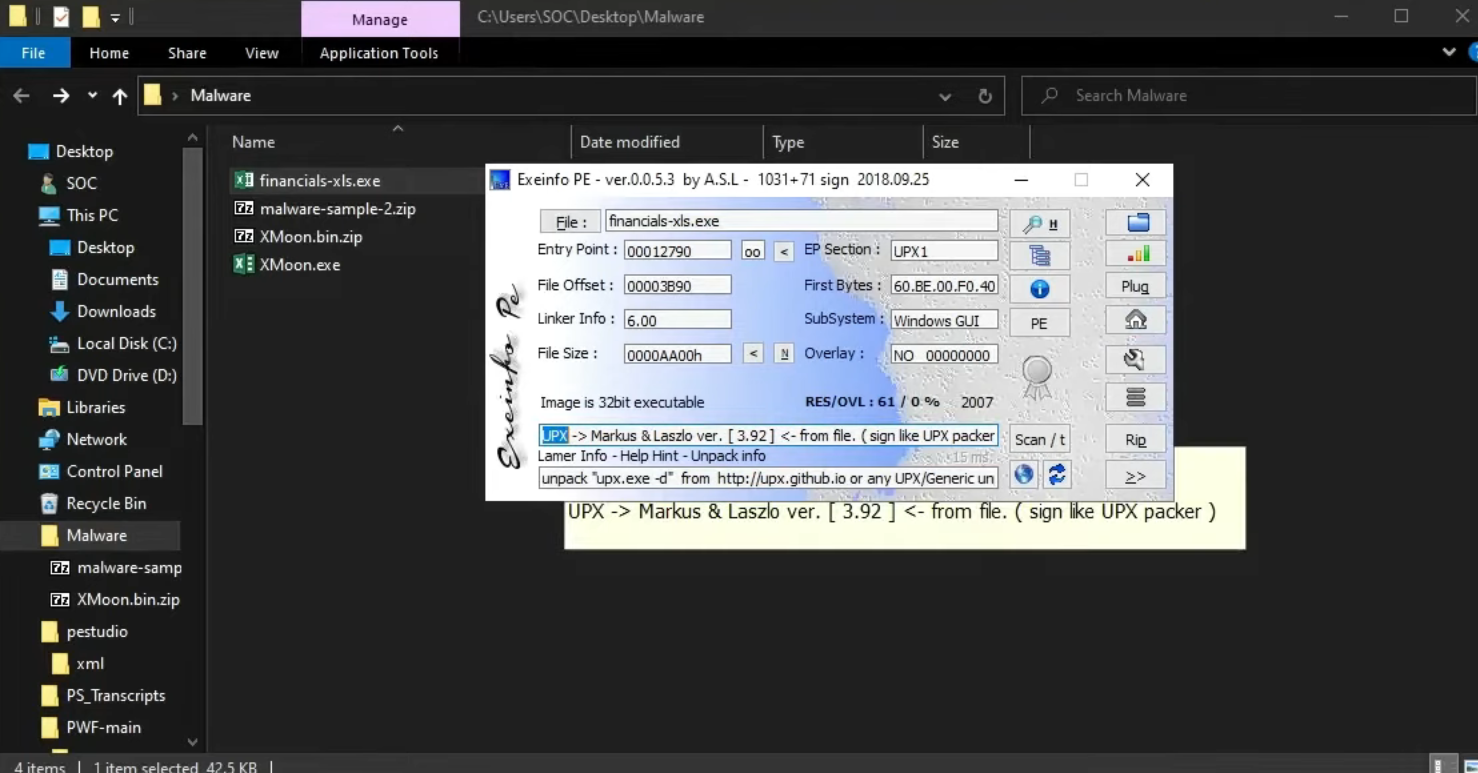
Task: Select financials-xls.exe in the file list
Action: (x=318, y=180)
